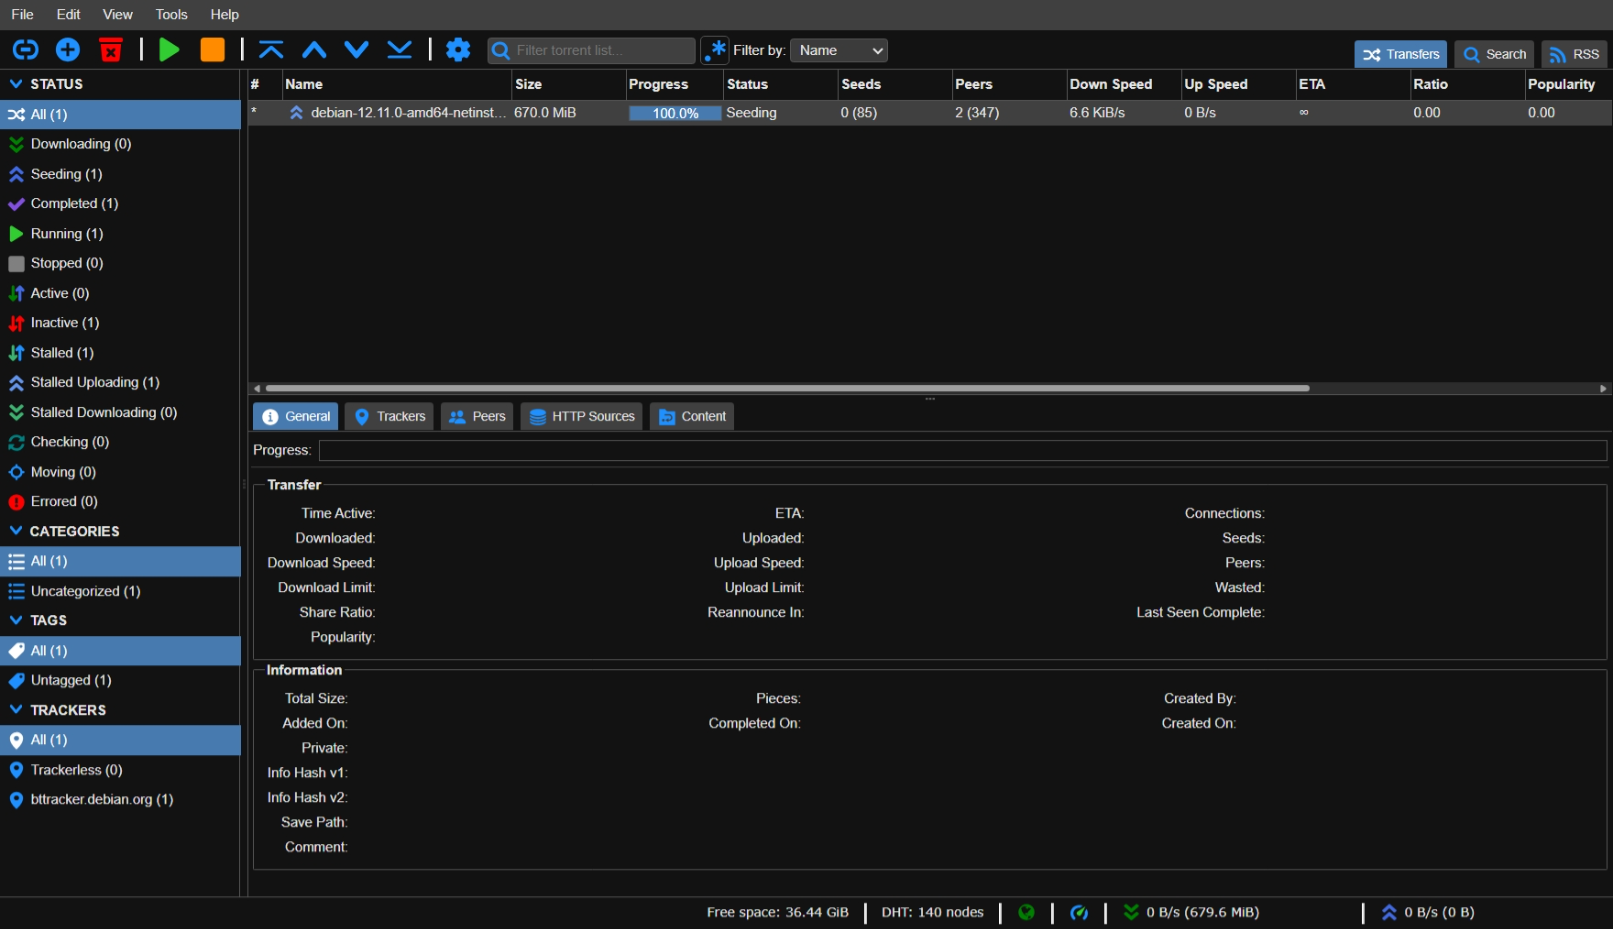The width and height of the screenshot is (1613, 929).
Task: Collapse the STATUS sidebar section
Action: tap(16, 84)
